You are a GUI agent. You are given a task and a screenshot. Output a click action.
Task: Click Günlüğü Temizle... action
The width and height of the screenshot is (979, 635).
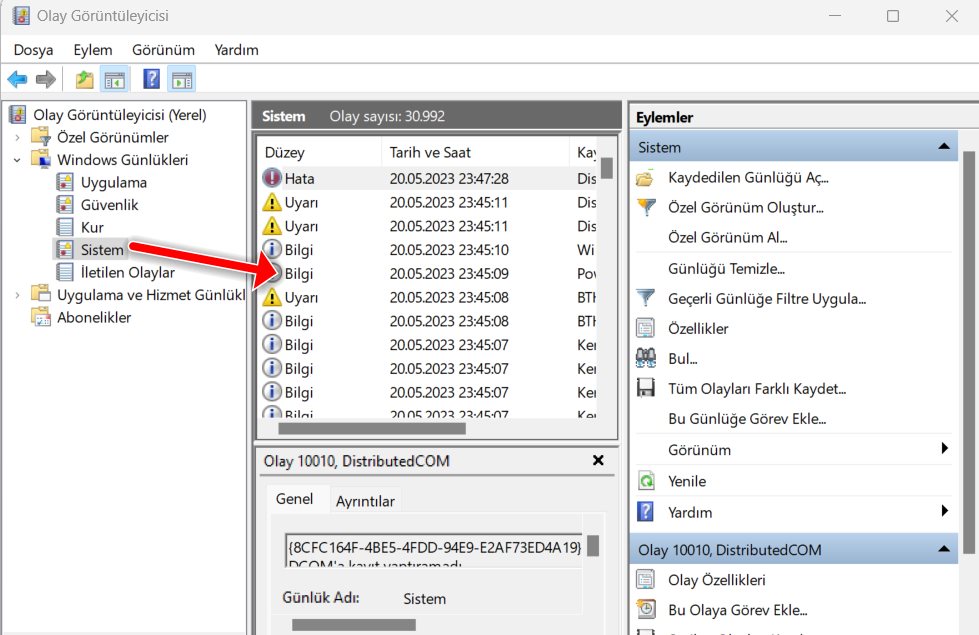726,268
